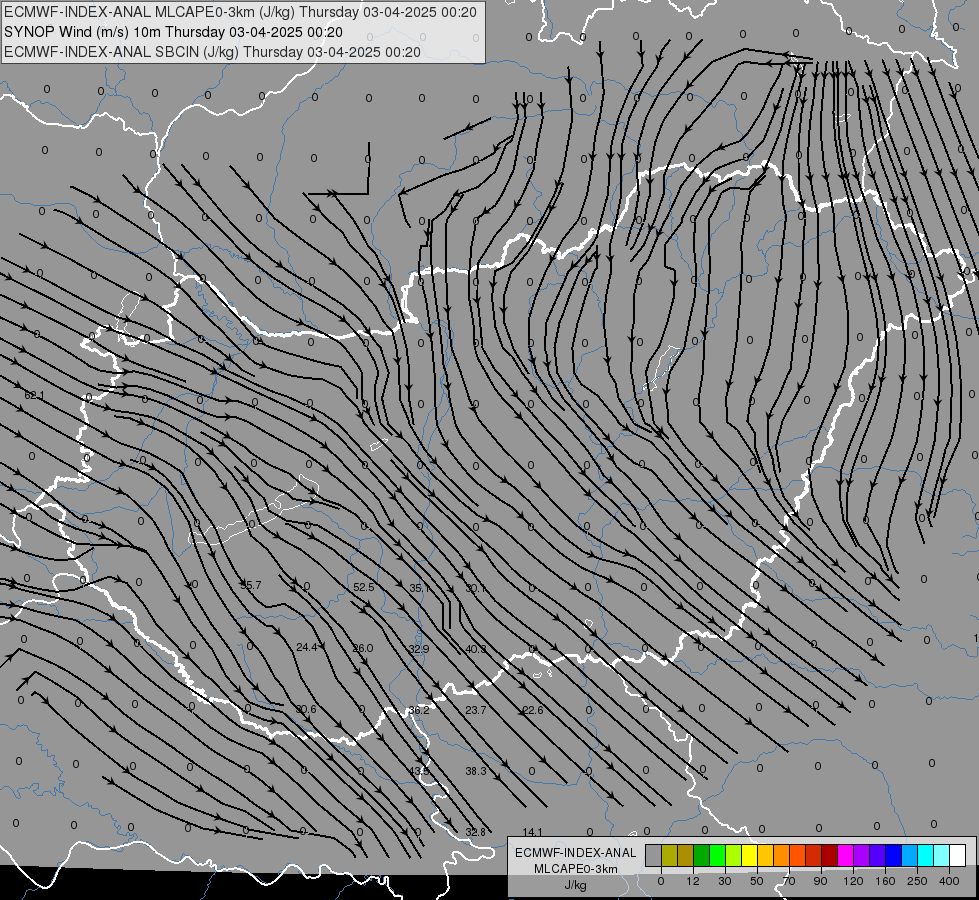Click the legend scale value 70

click(789, 881)
